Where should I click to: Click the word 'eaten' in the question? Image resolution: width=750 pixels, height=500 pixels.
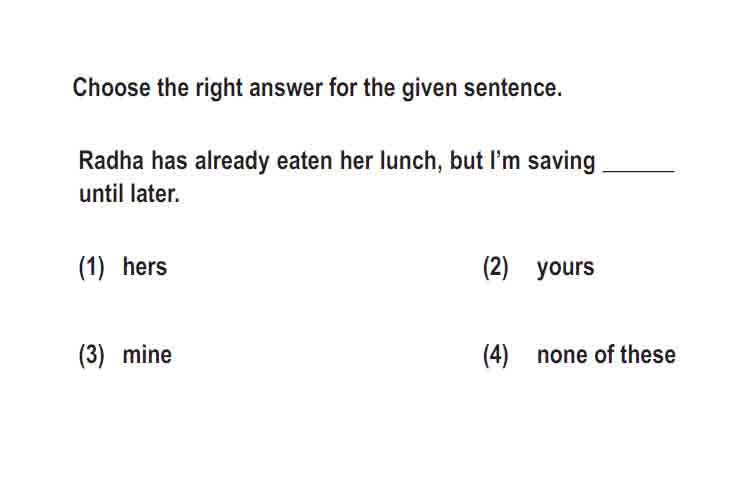tap(305, 161)
